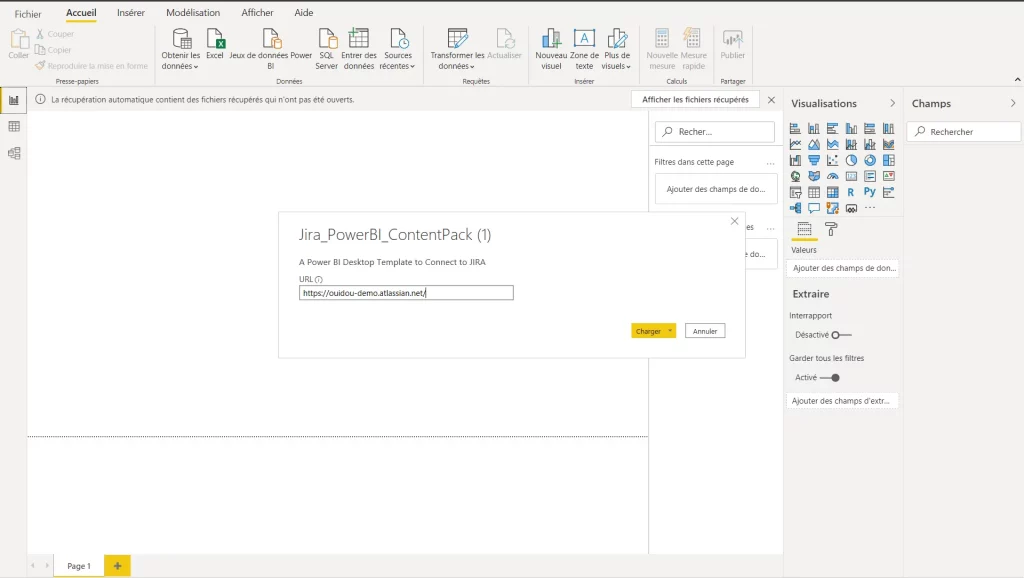Open more options for Filtres dans cette page
This screenshot has height=578, width=1024.
pos(771,162)
